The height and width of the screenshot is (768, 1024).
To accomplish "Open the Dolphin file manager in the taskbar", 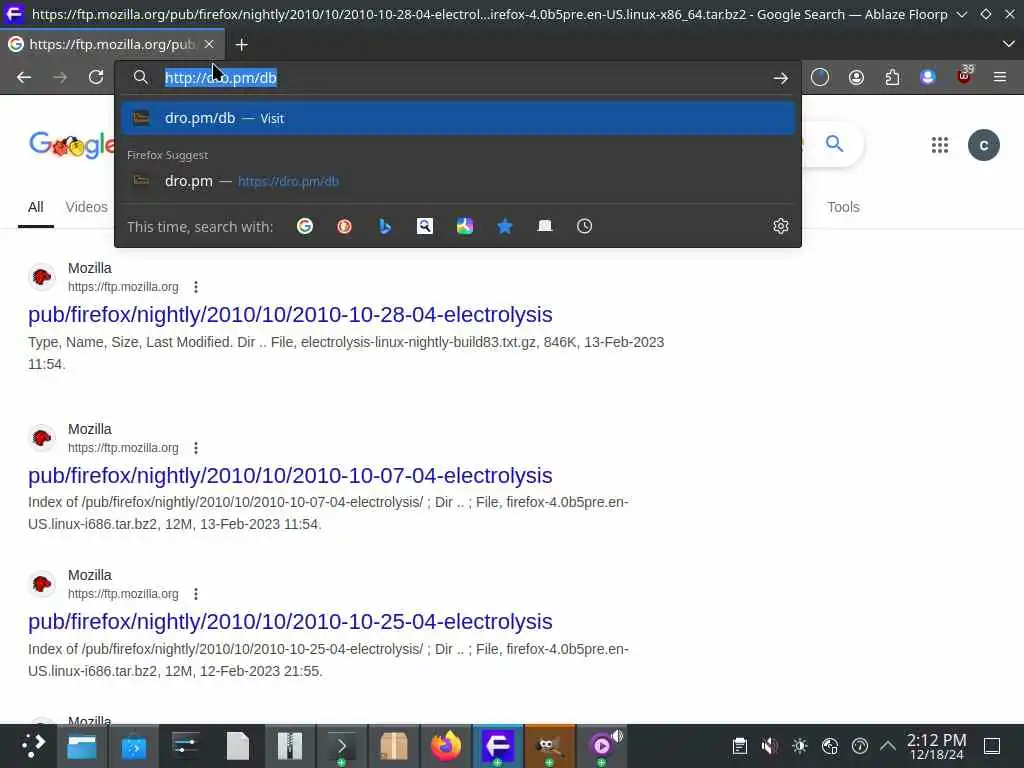I will (82, 746).
